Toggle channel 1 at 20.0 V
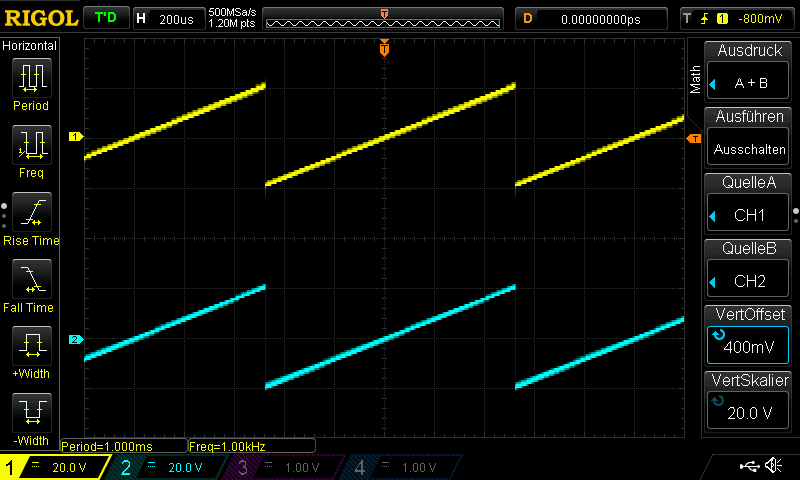800x480 pixels. (54, 467)
